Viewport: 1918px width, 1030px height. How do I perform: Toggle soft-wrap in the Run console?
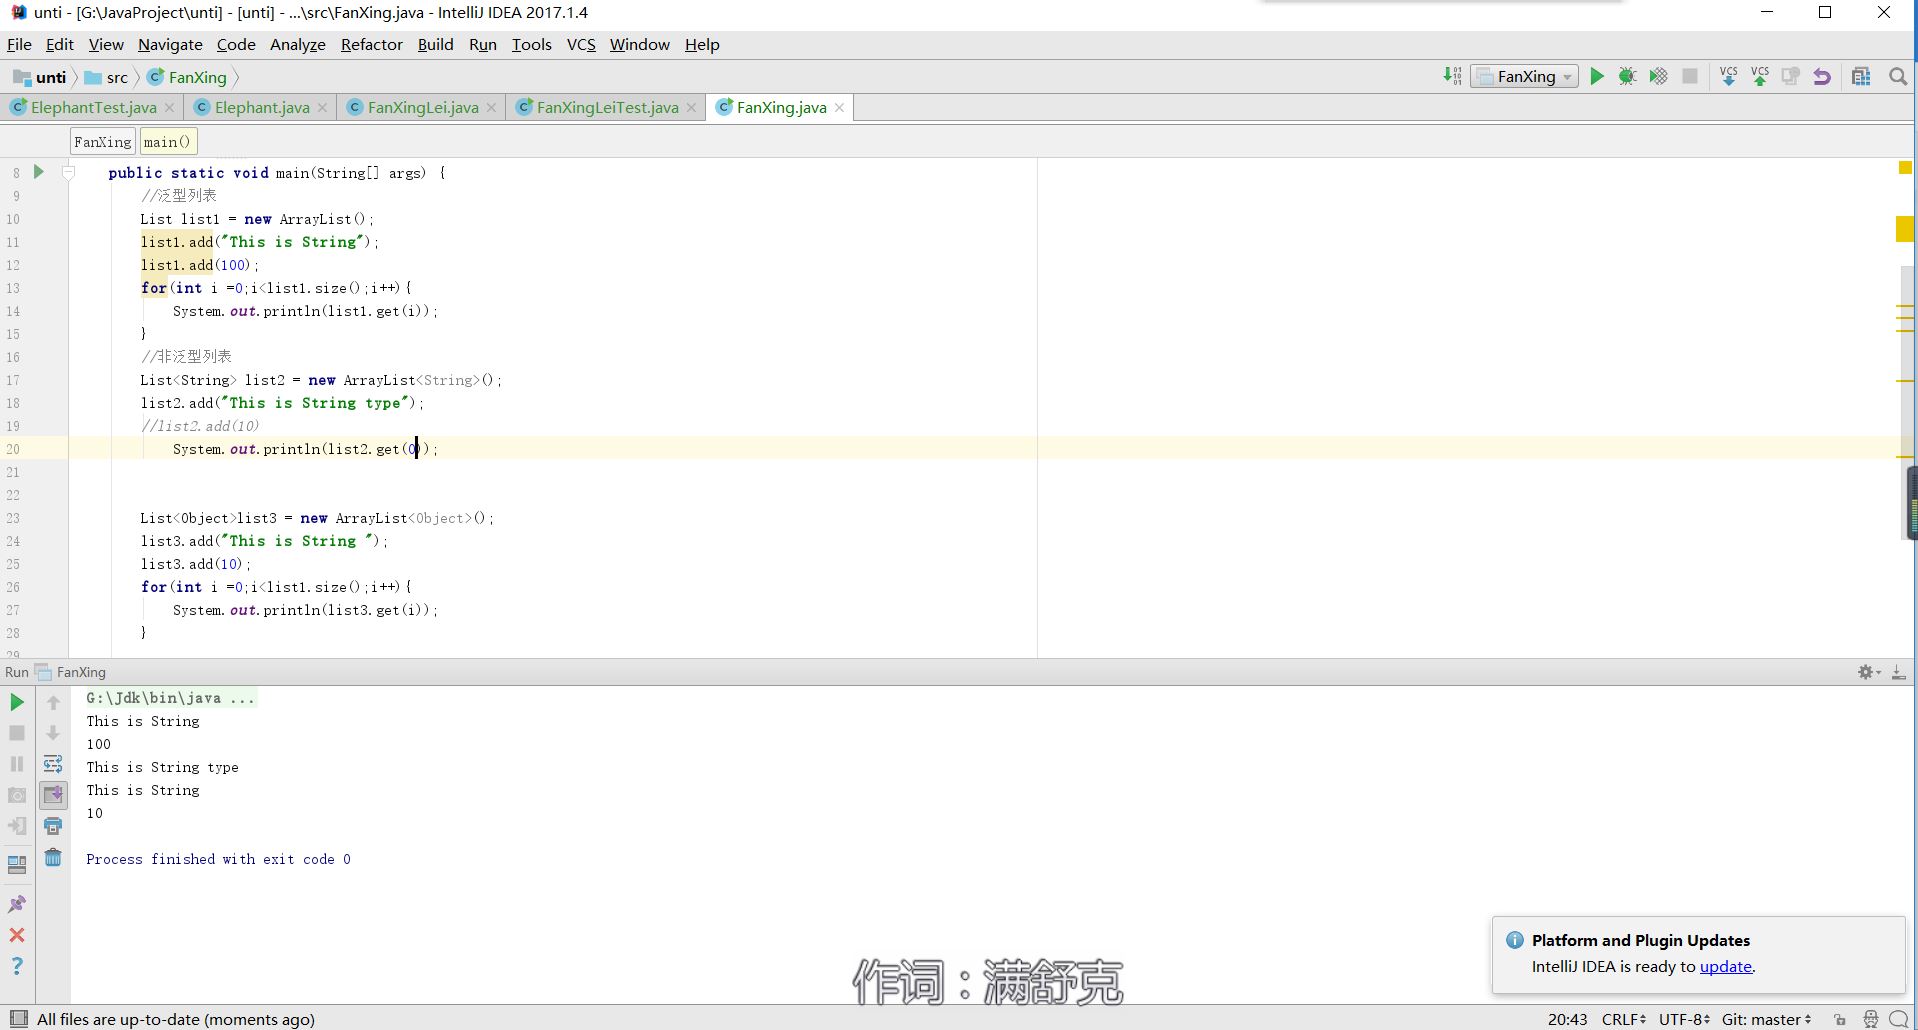pos(53,765)
